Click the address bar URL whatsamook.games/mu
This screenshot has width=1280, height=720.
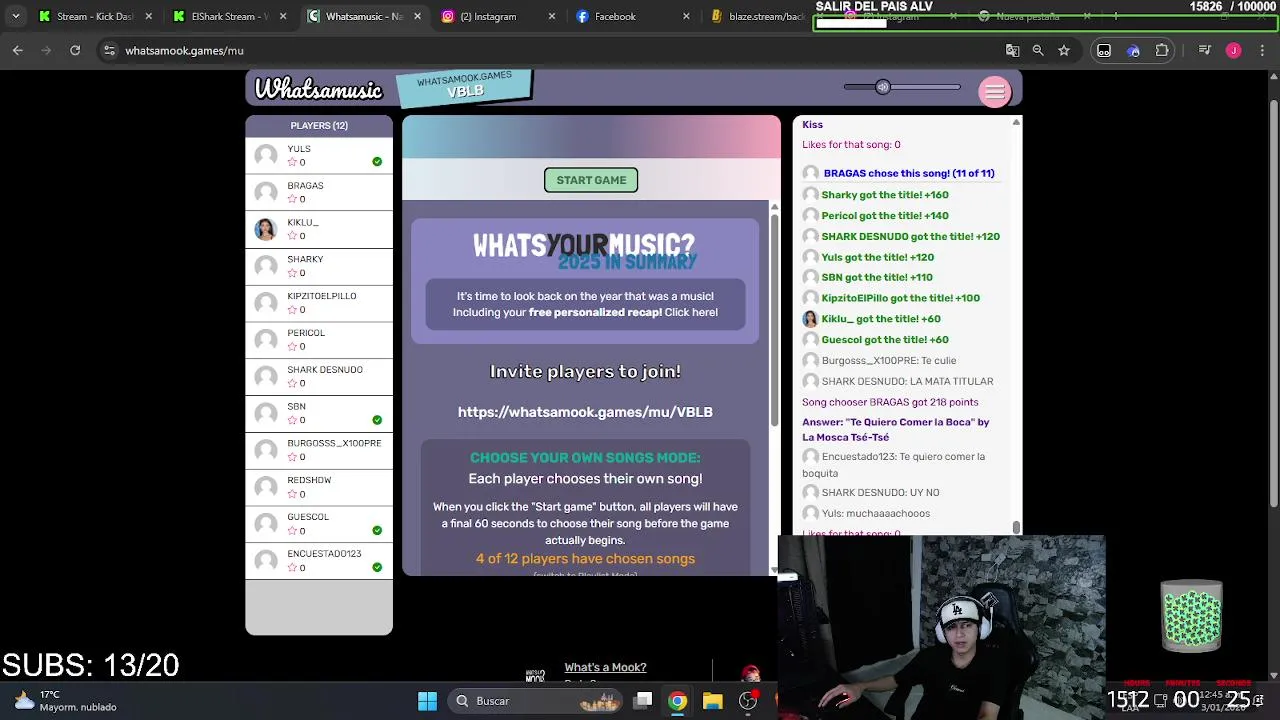point(184,50)
